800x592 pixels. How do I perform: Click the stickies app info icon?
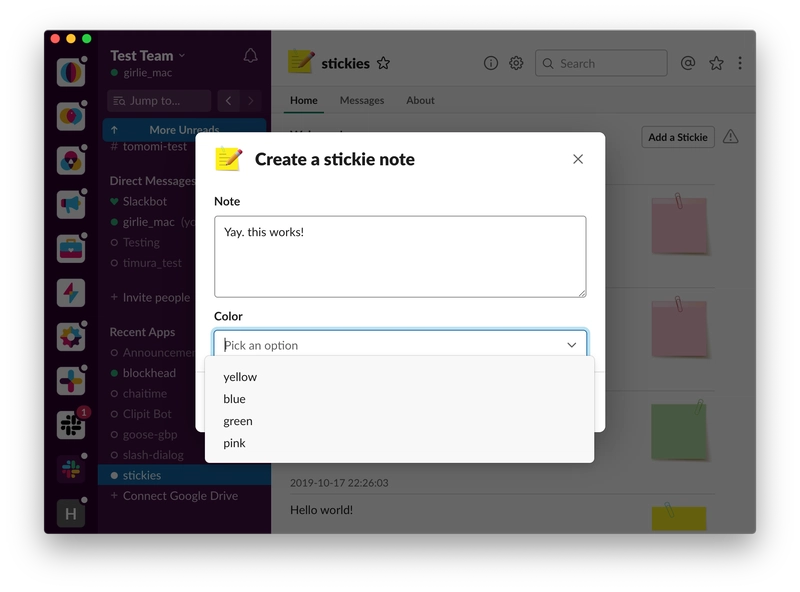(489, 62)
